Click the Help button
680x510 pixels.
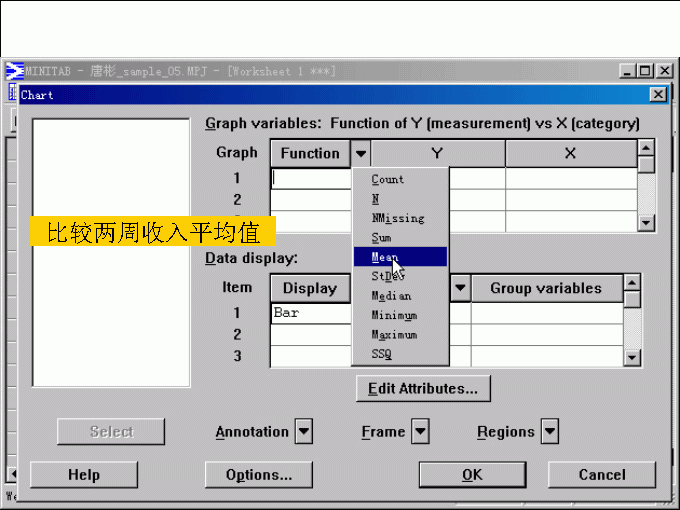pos(83,475)
